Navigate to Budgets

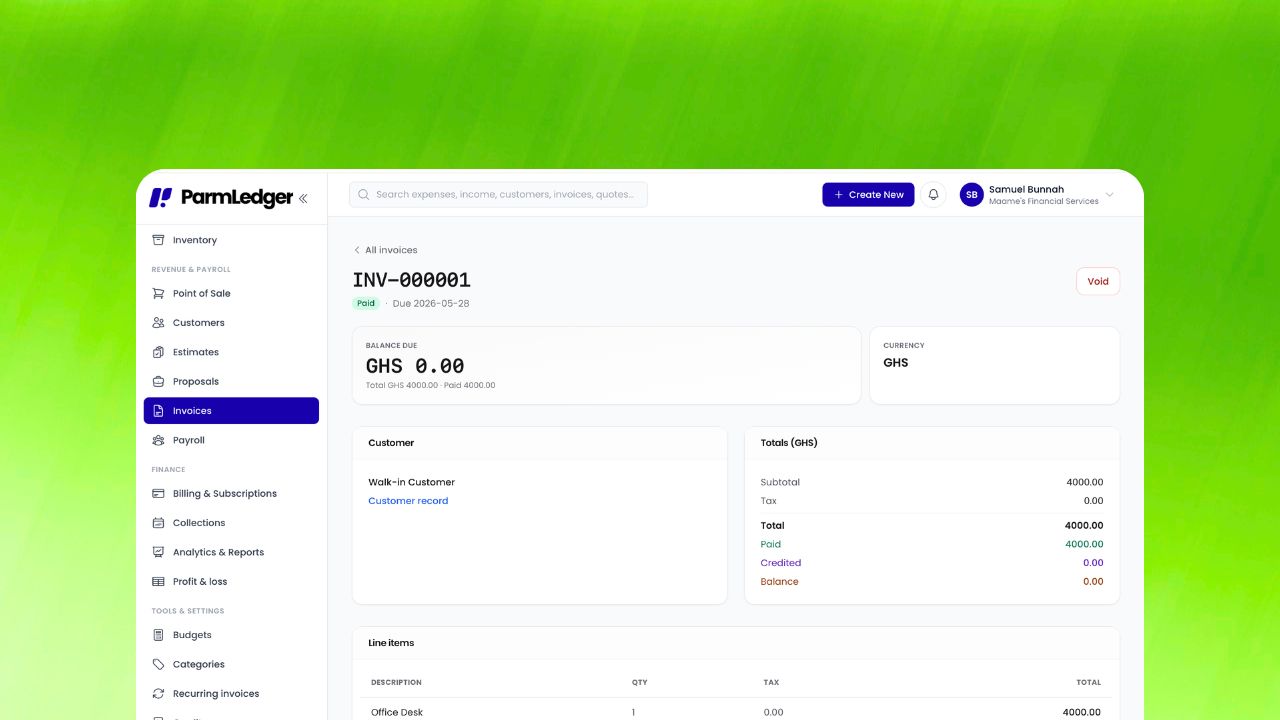coord(232,635)
